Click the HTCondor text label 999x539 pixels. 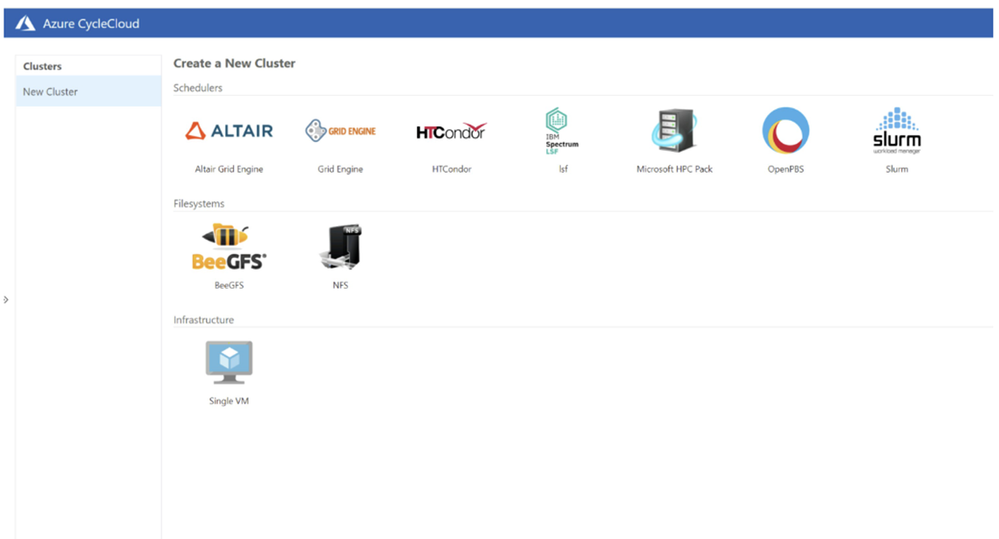click(451, 169)
